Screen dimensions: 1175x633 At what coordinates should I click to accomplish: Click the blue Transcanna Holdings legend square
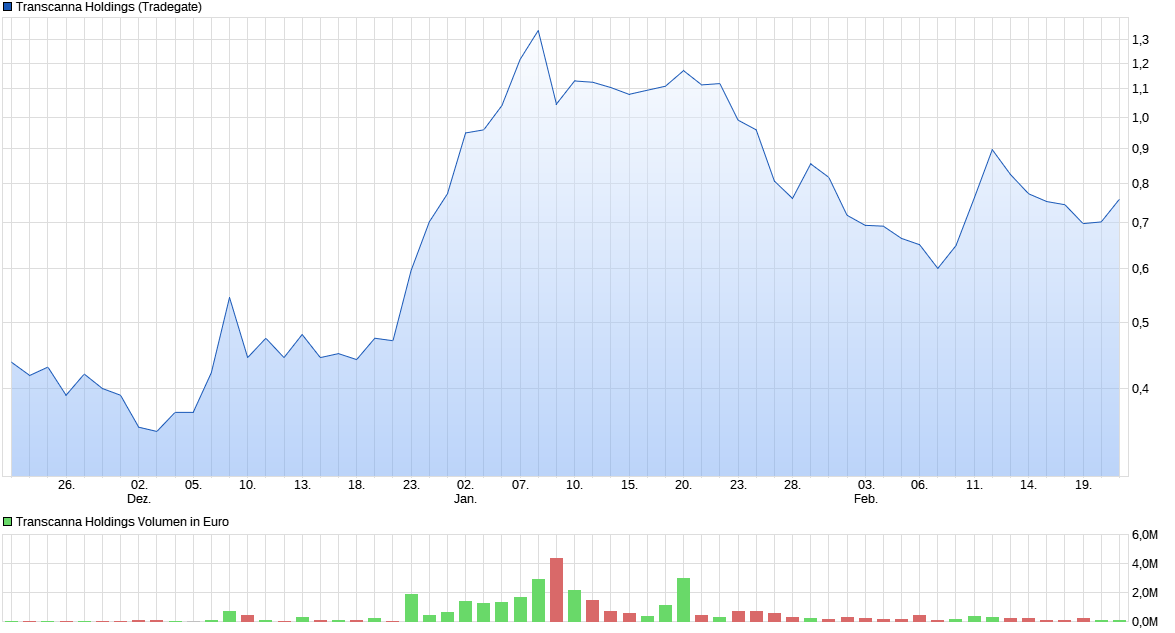[7, 7]
